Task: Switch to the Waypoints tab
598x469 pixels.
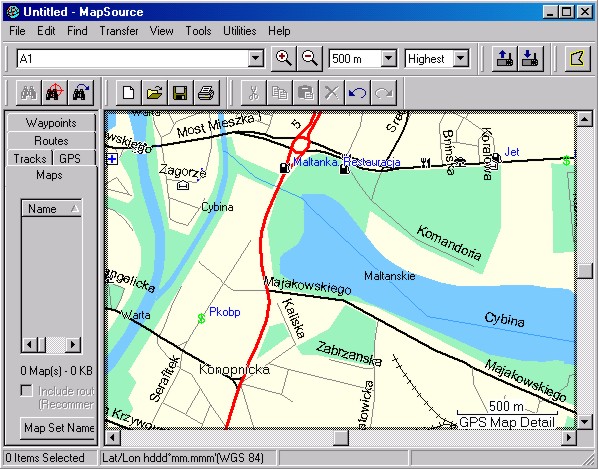Action: tap(51, 123)
